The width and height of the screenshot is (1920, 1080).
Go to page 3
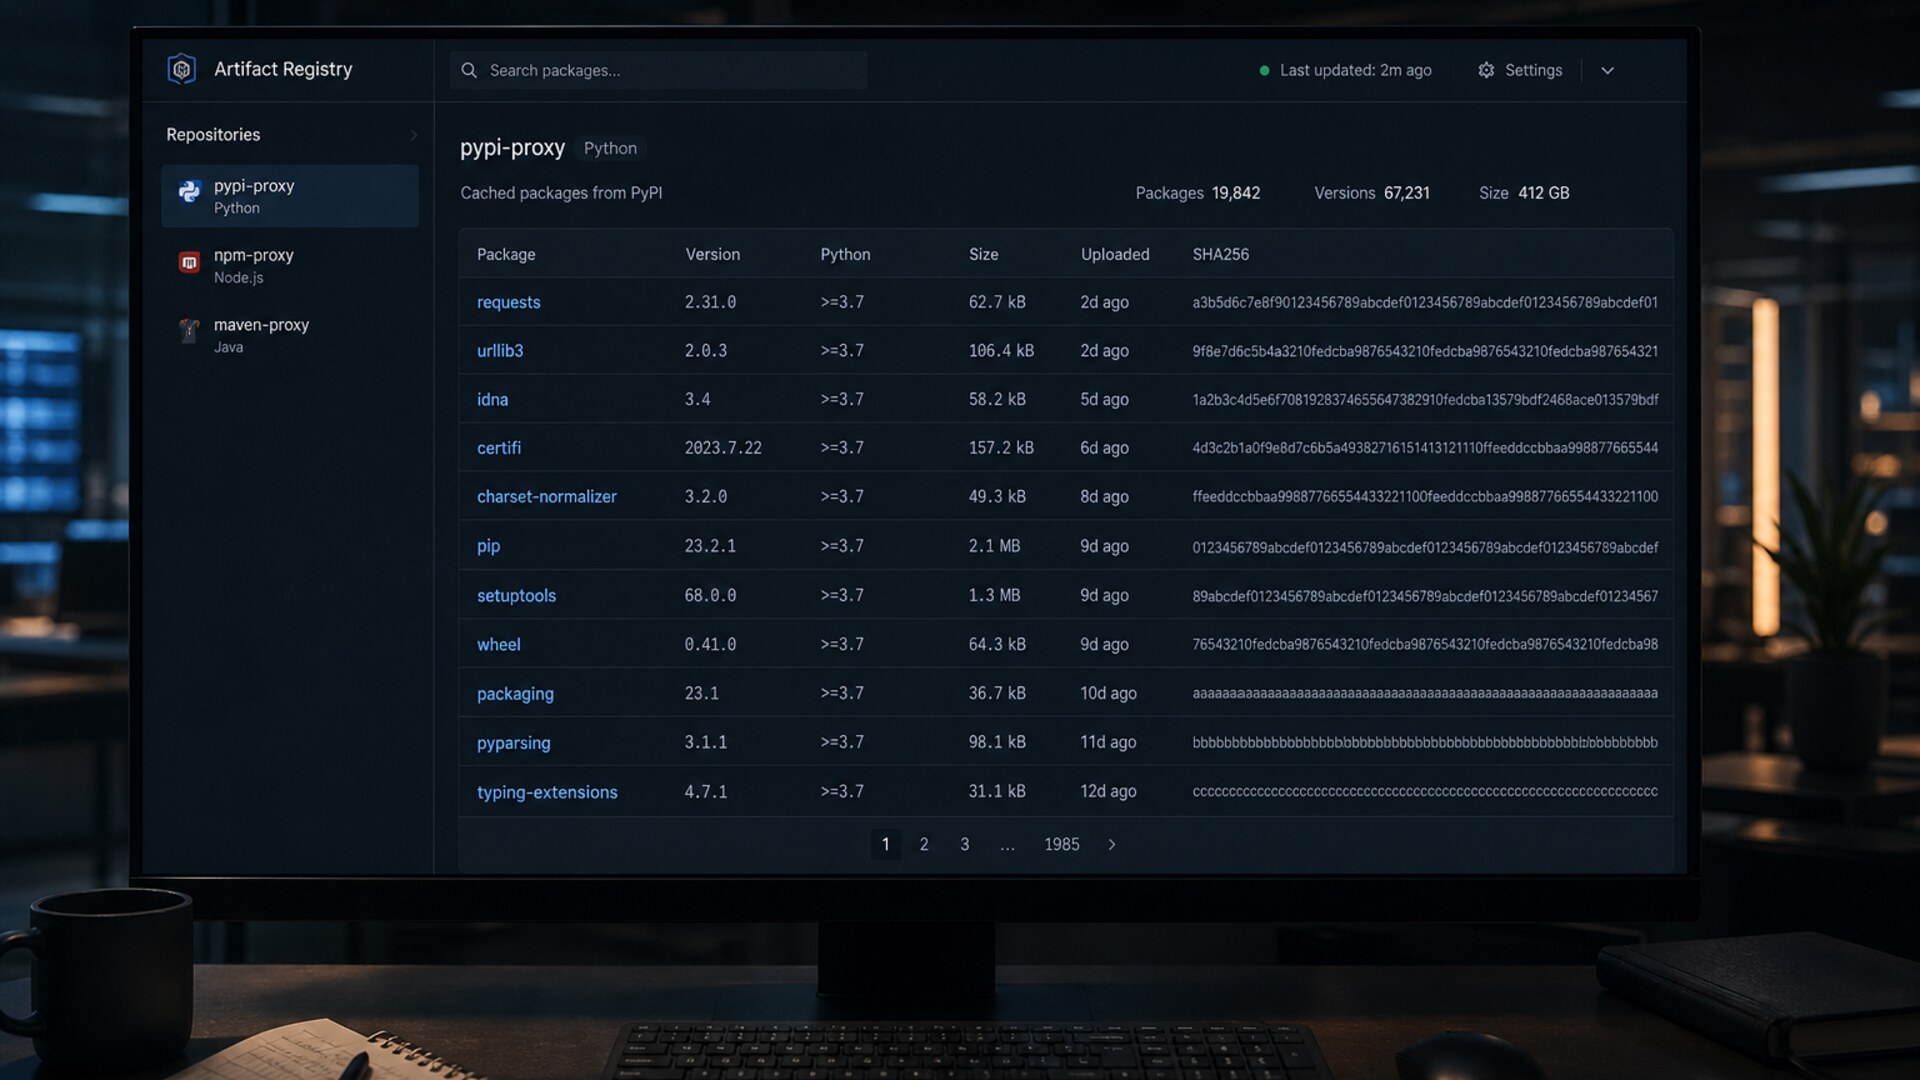pyautogui.click(x=965, y=844)
